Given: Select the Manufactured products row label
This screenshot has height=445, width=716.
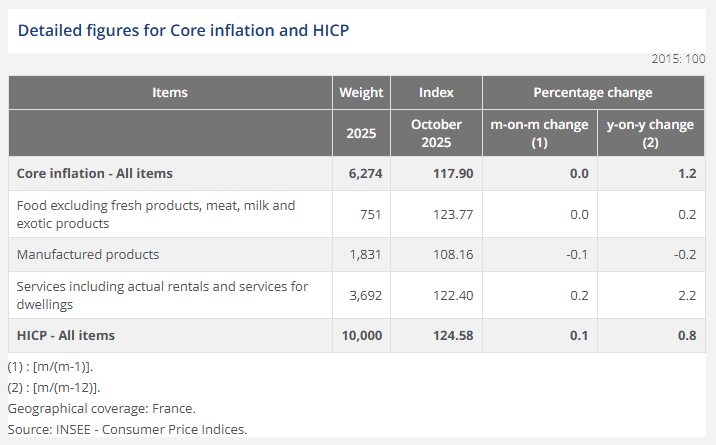Looking at the screenshot, I should tap(88, 254).
